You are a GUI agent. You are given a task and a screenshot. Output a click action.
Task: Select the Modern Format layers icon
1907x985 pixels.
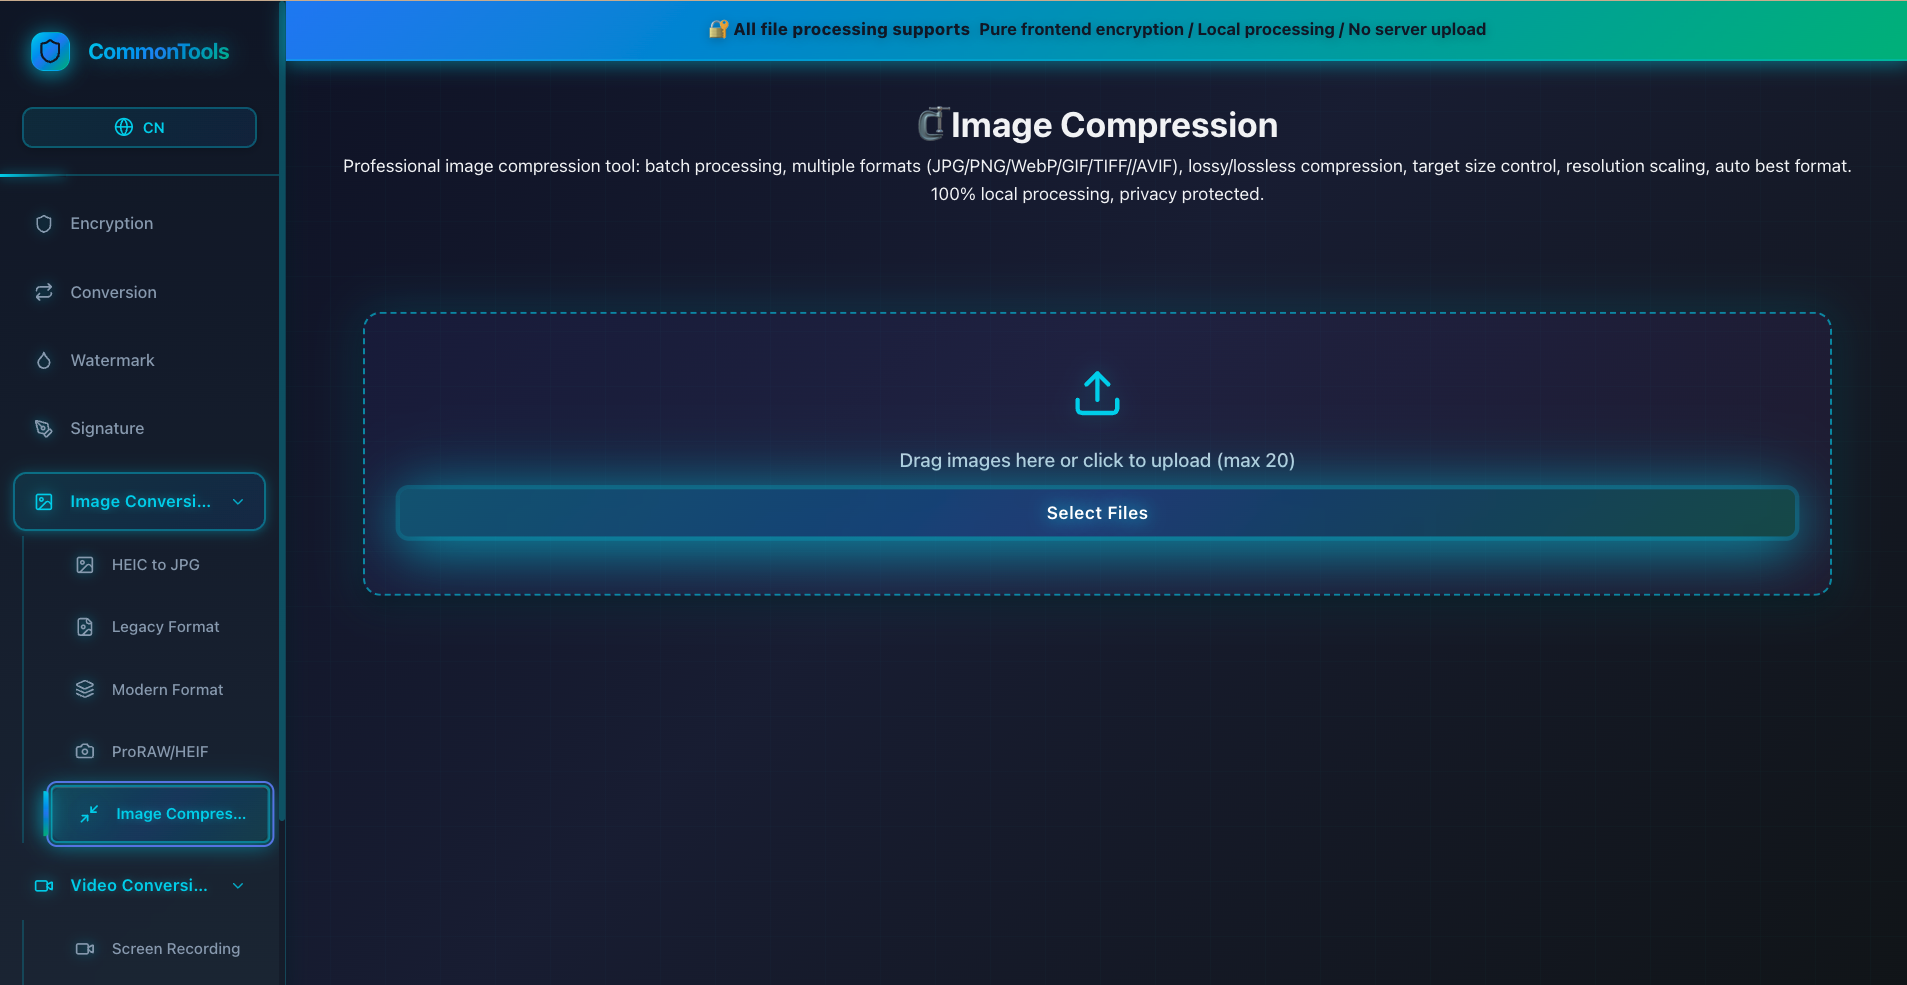pyautogui.click(x=85, y=688)
